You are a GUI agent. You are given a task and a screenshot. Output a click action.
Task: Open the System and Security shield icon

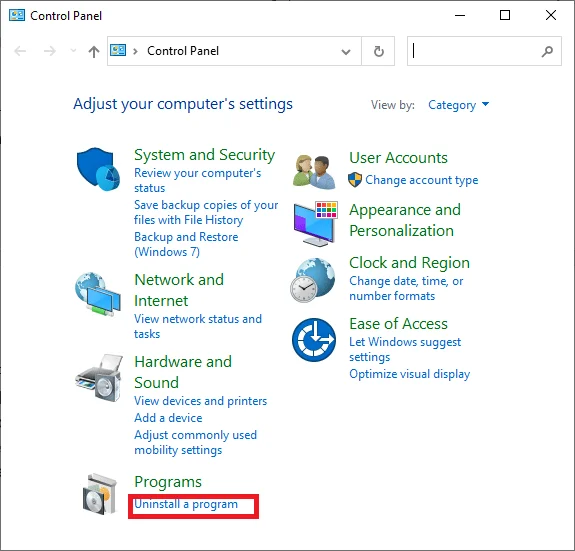[98, 169]
